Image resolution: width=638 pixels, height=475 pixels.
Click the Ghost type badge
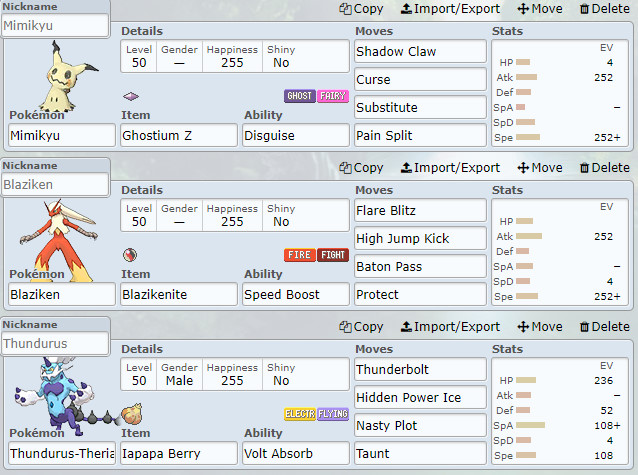point(299,96)
